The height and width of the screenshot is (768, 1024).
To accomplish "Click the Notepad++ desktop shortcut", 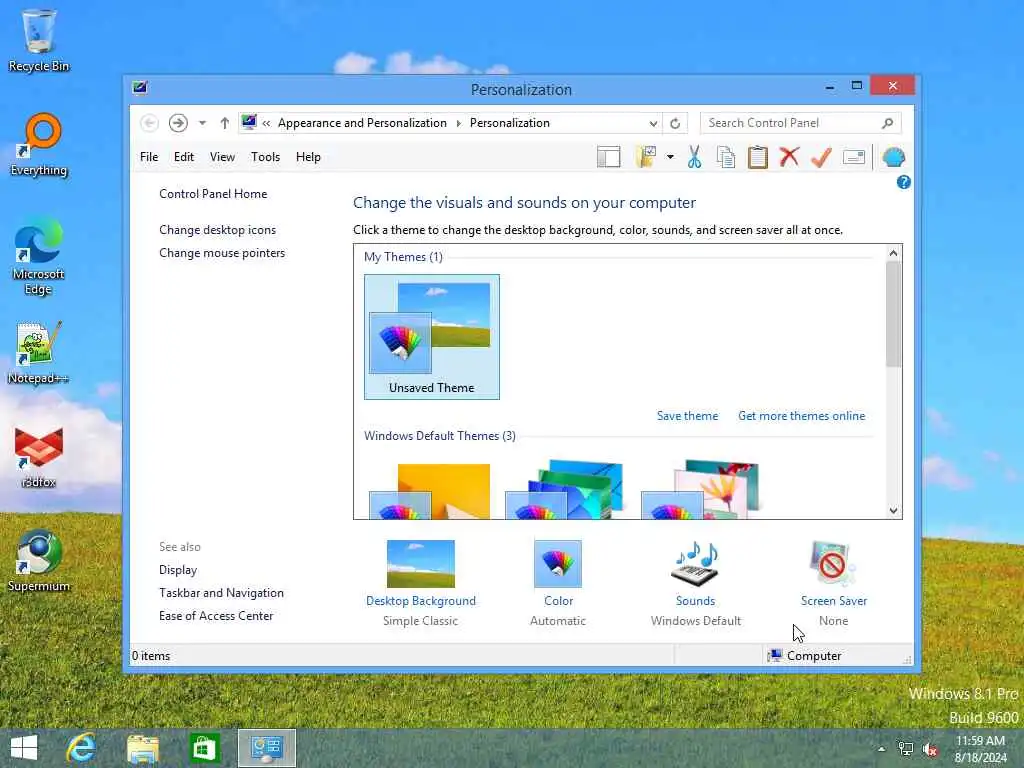I will [39, 353].
